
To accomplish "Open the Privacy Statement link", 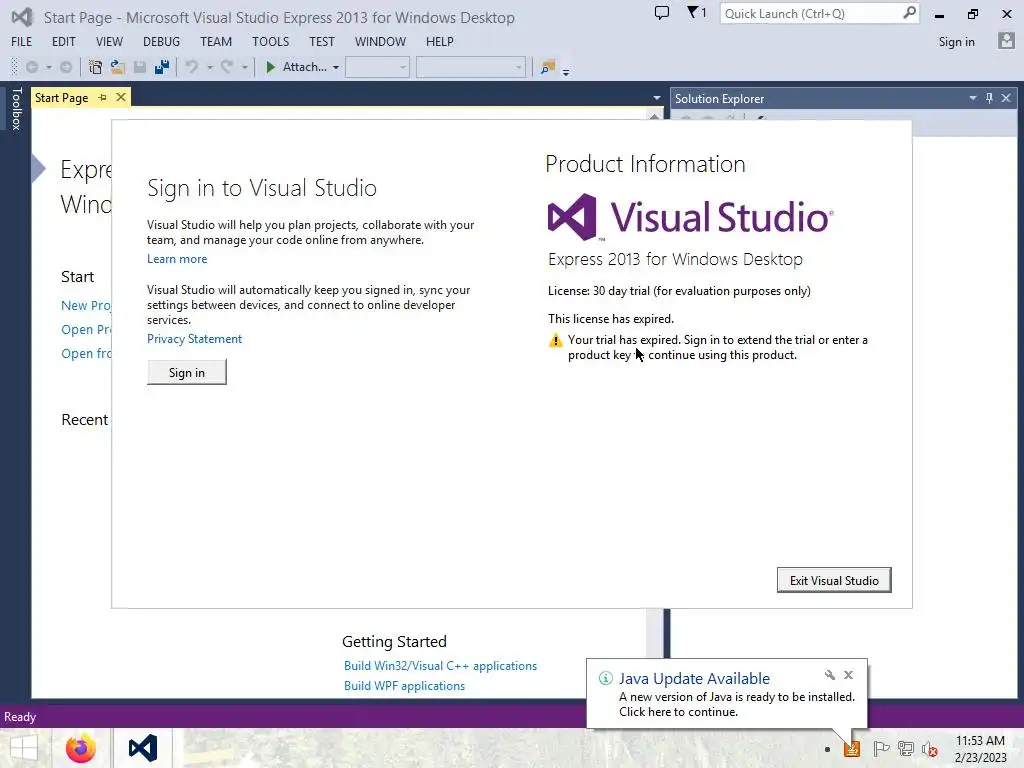I will [x=195, y=339].
